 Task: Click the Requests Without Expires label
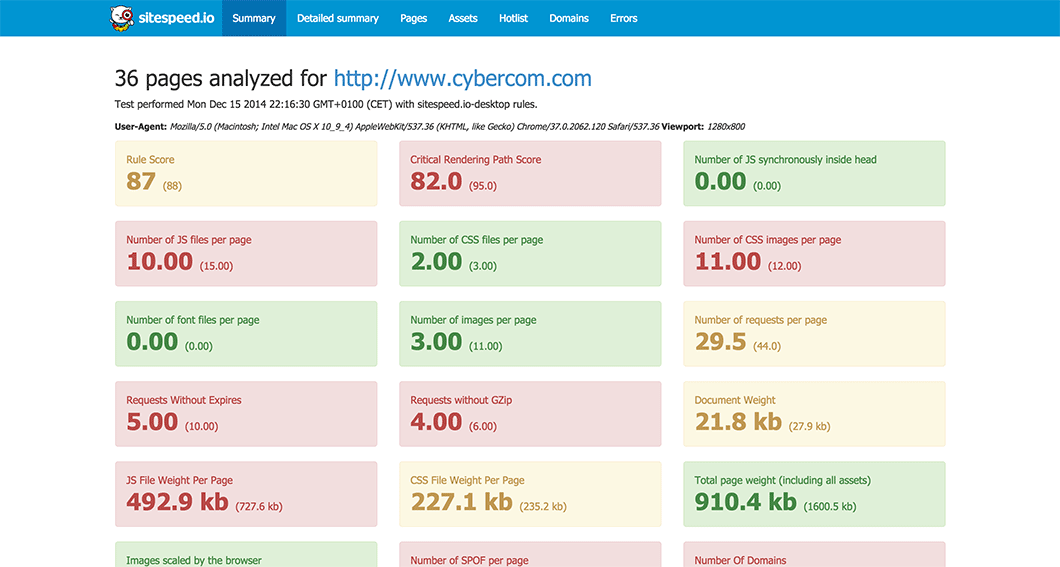184,400
